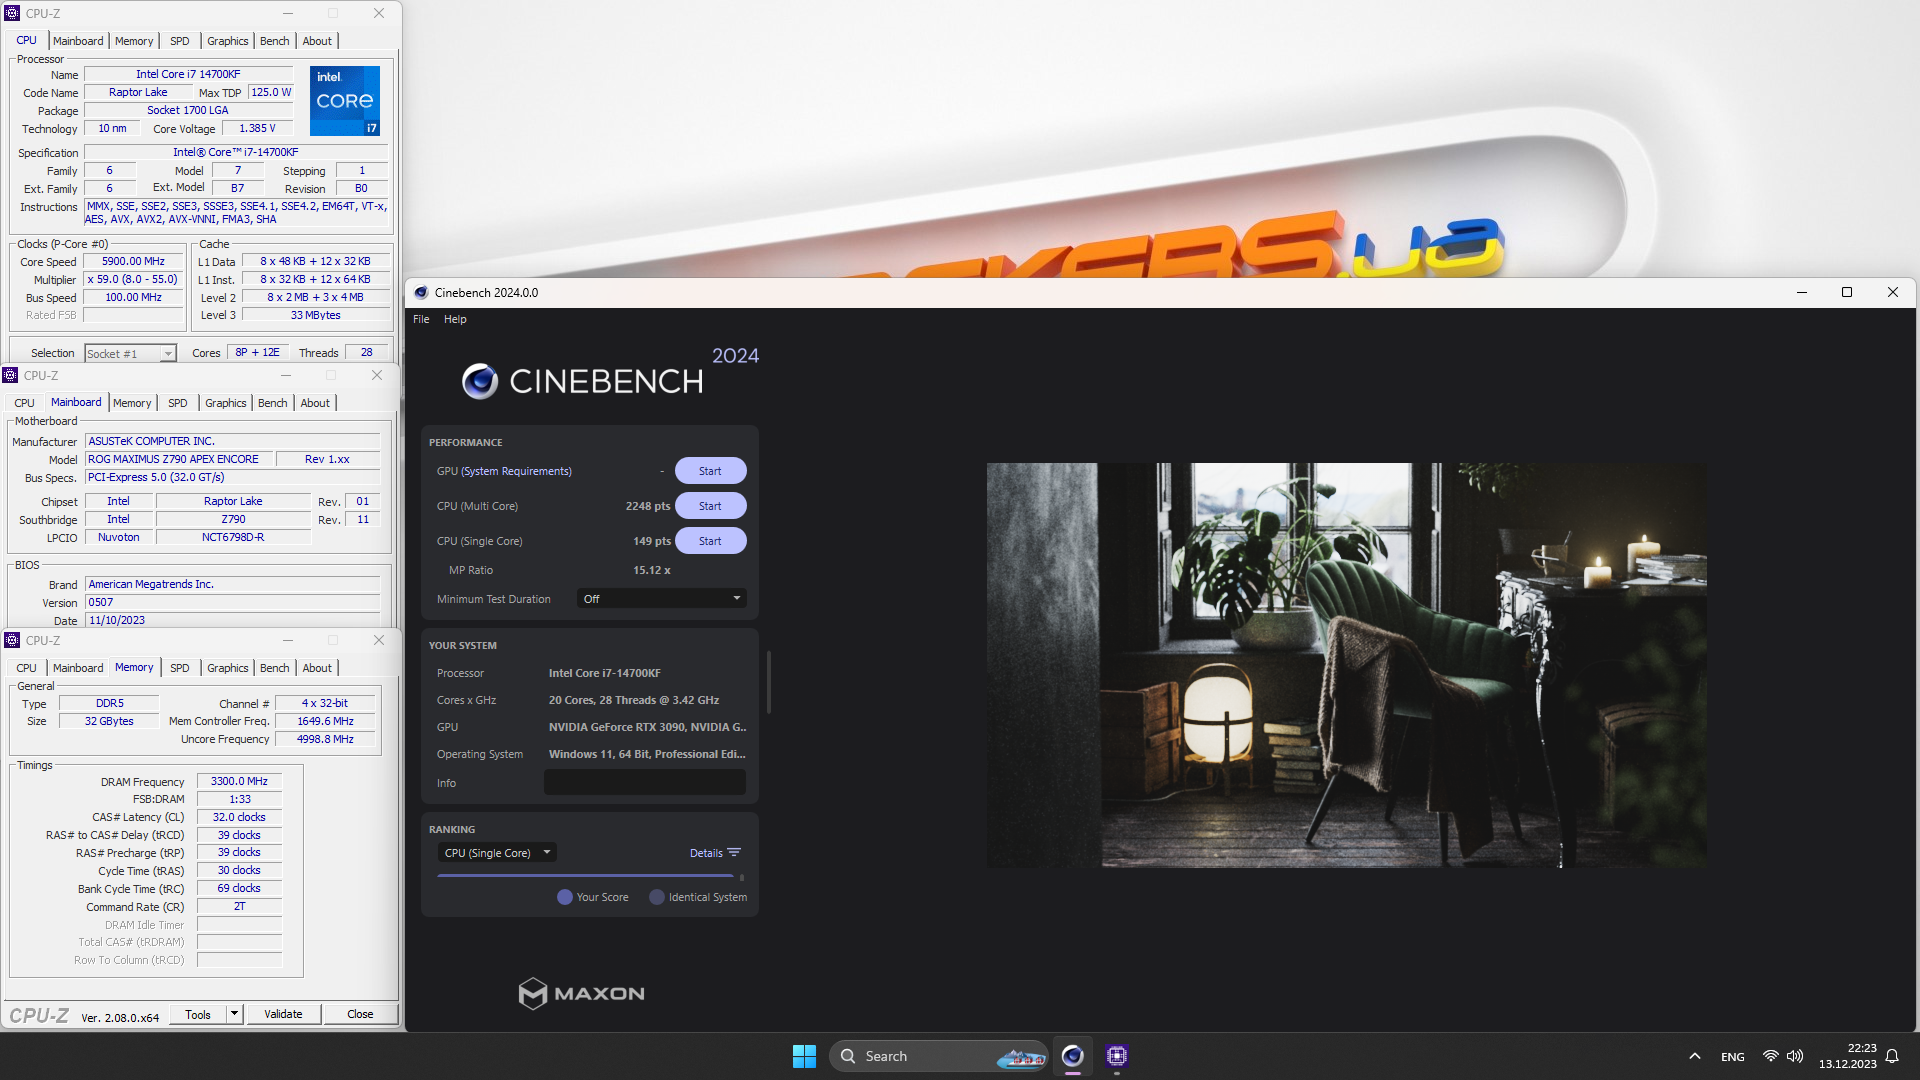The image size is (1920, 1080).
Task: Click the 2248 pts multi core score
Action: (x=647, y=506)
